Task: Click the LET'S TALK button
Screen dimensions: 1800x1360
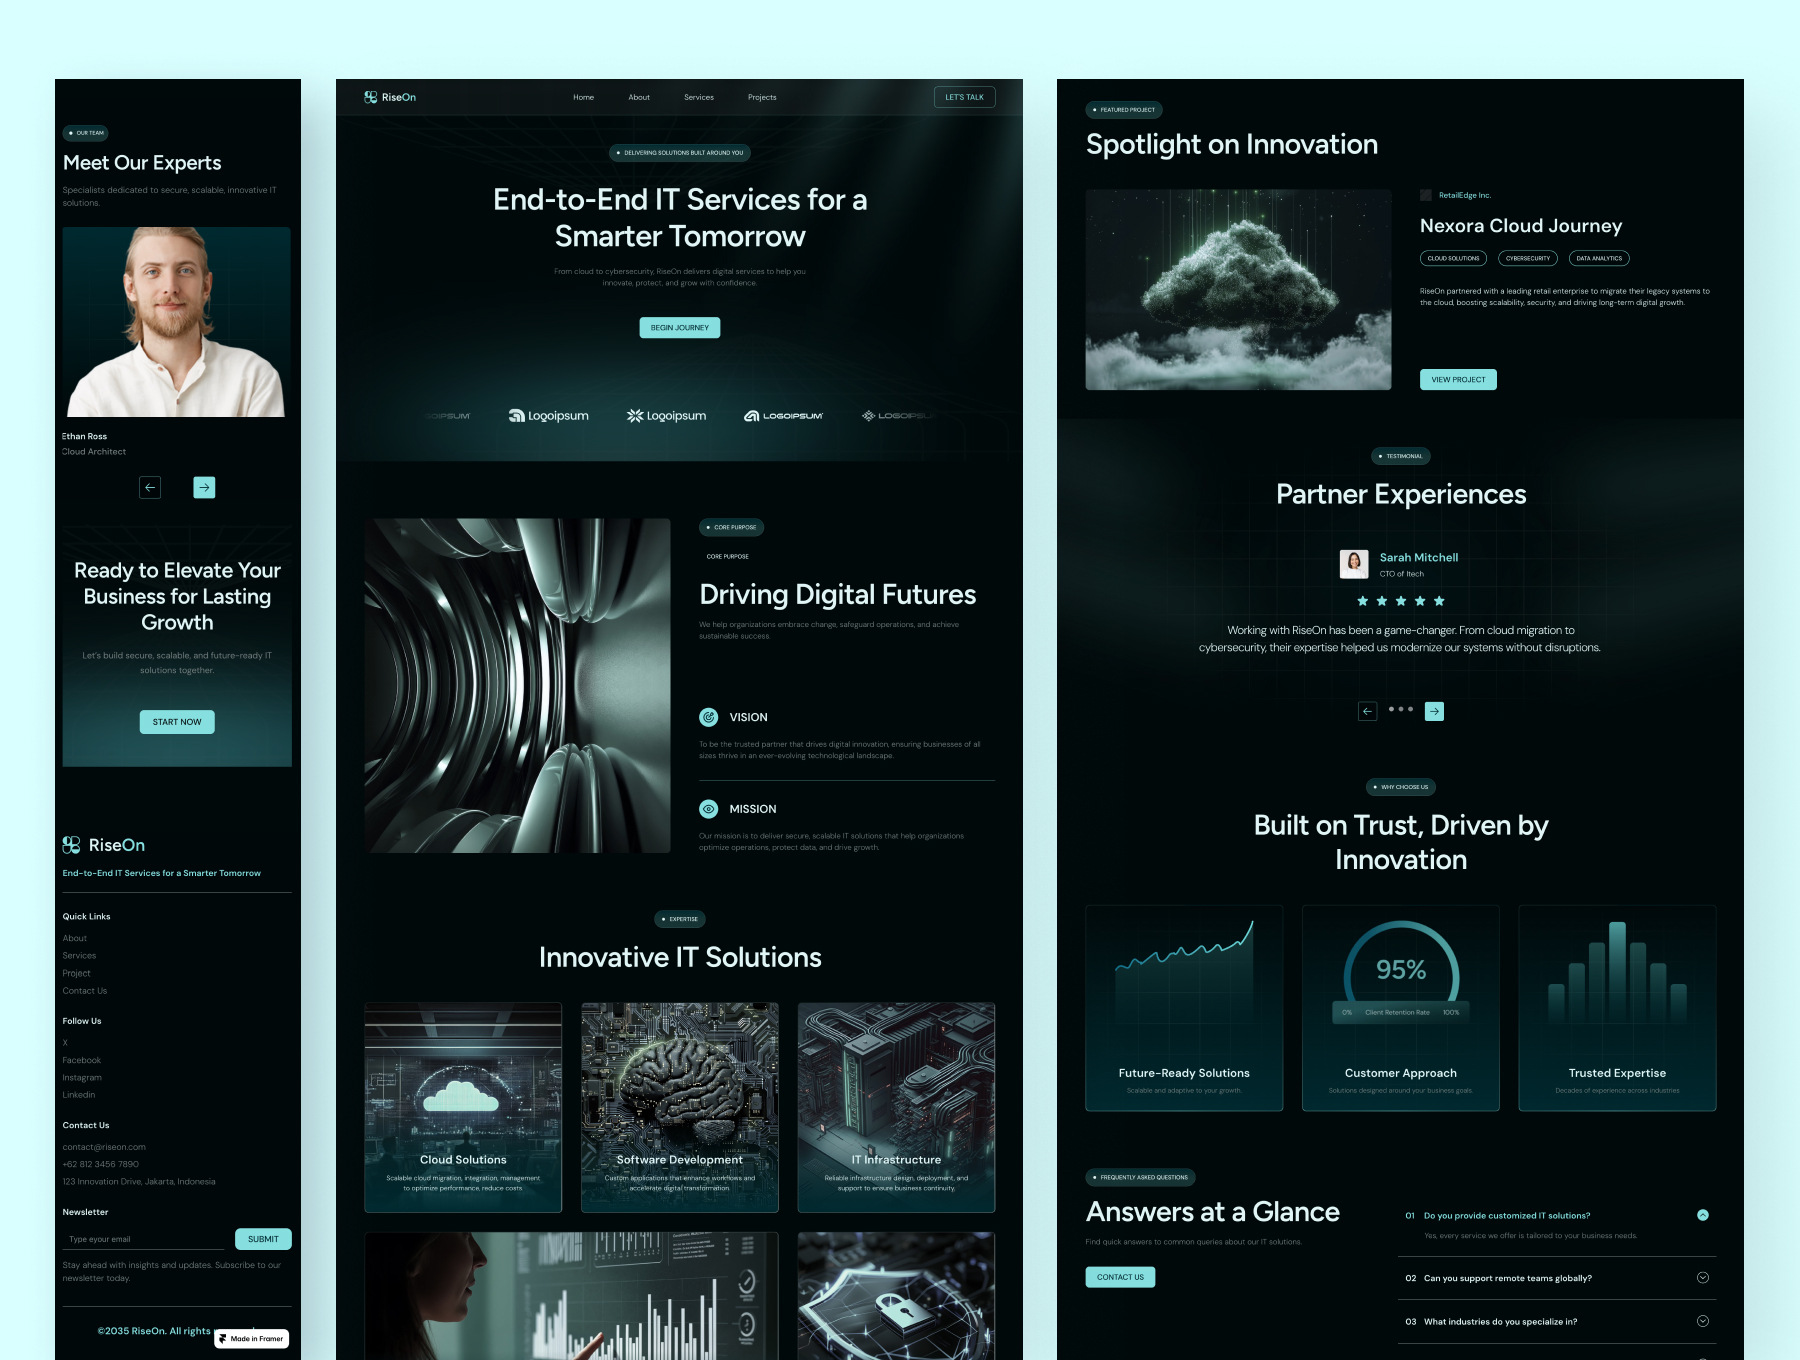Action: coord(964,97)
